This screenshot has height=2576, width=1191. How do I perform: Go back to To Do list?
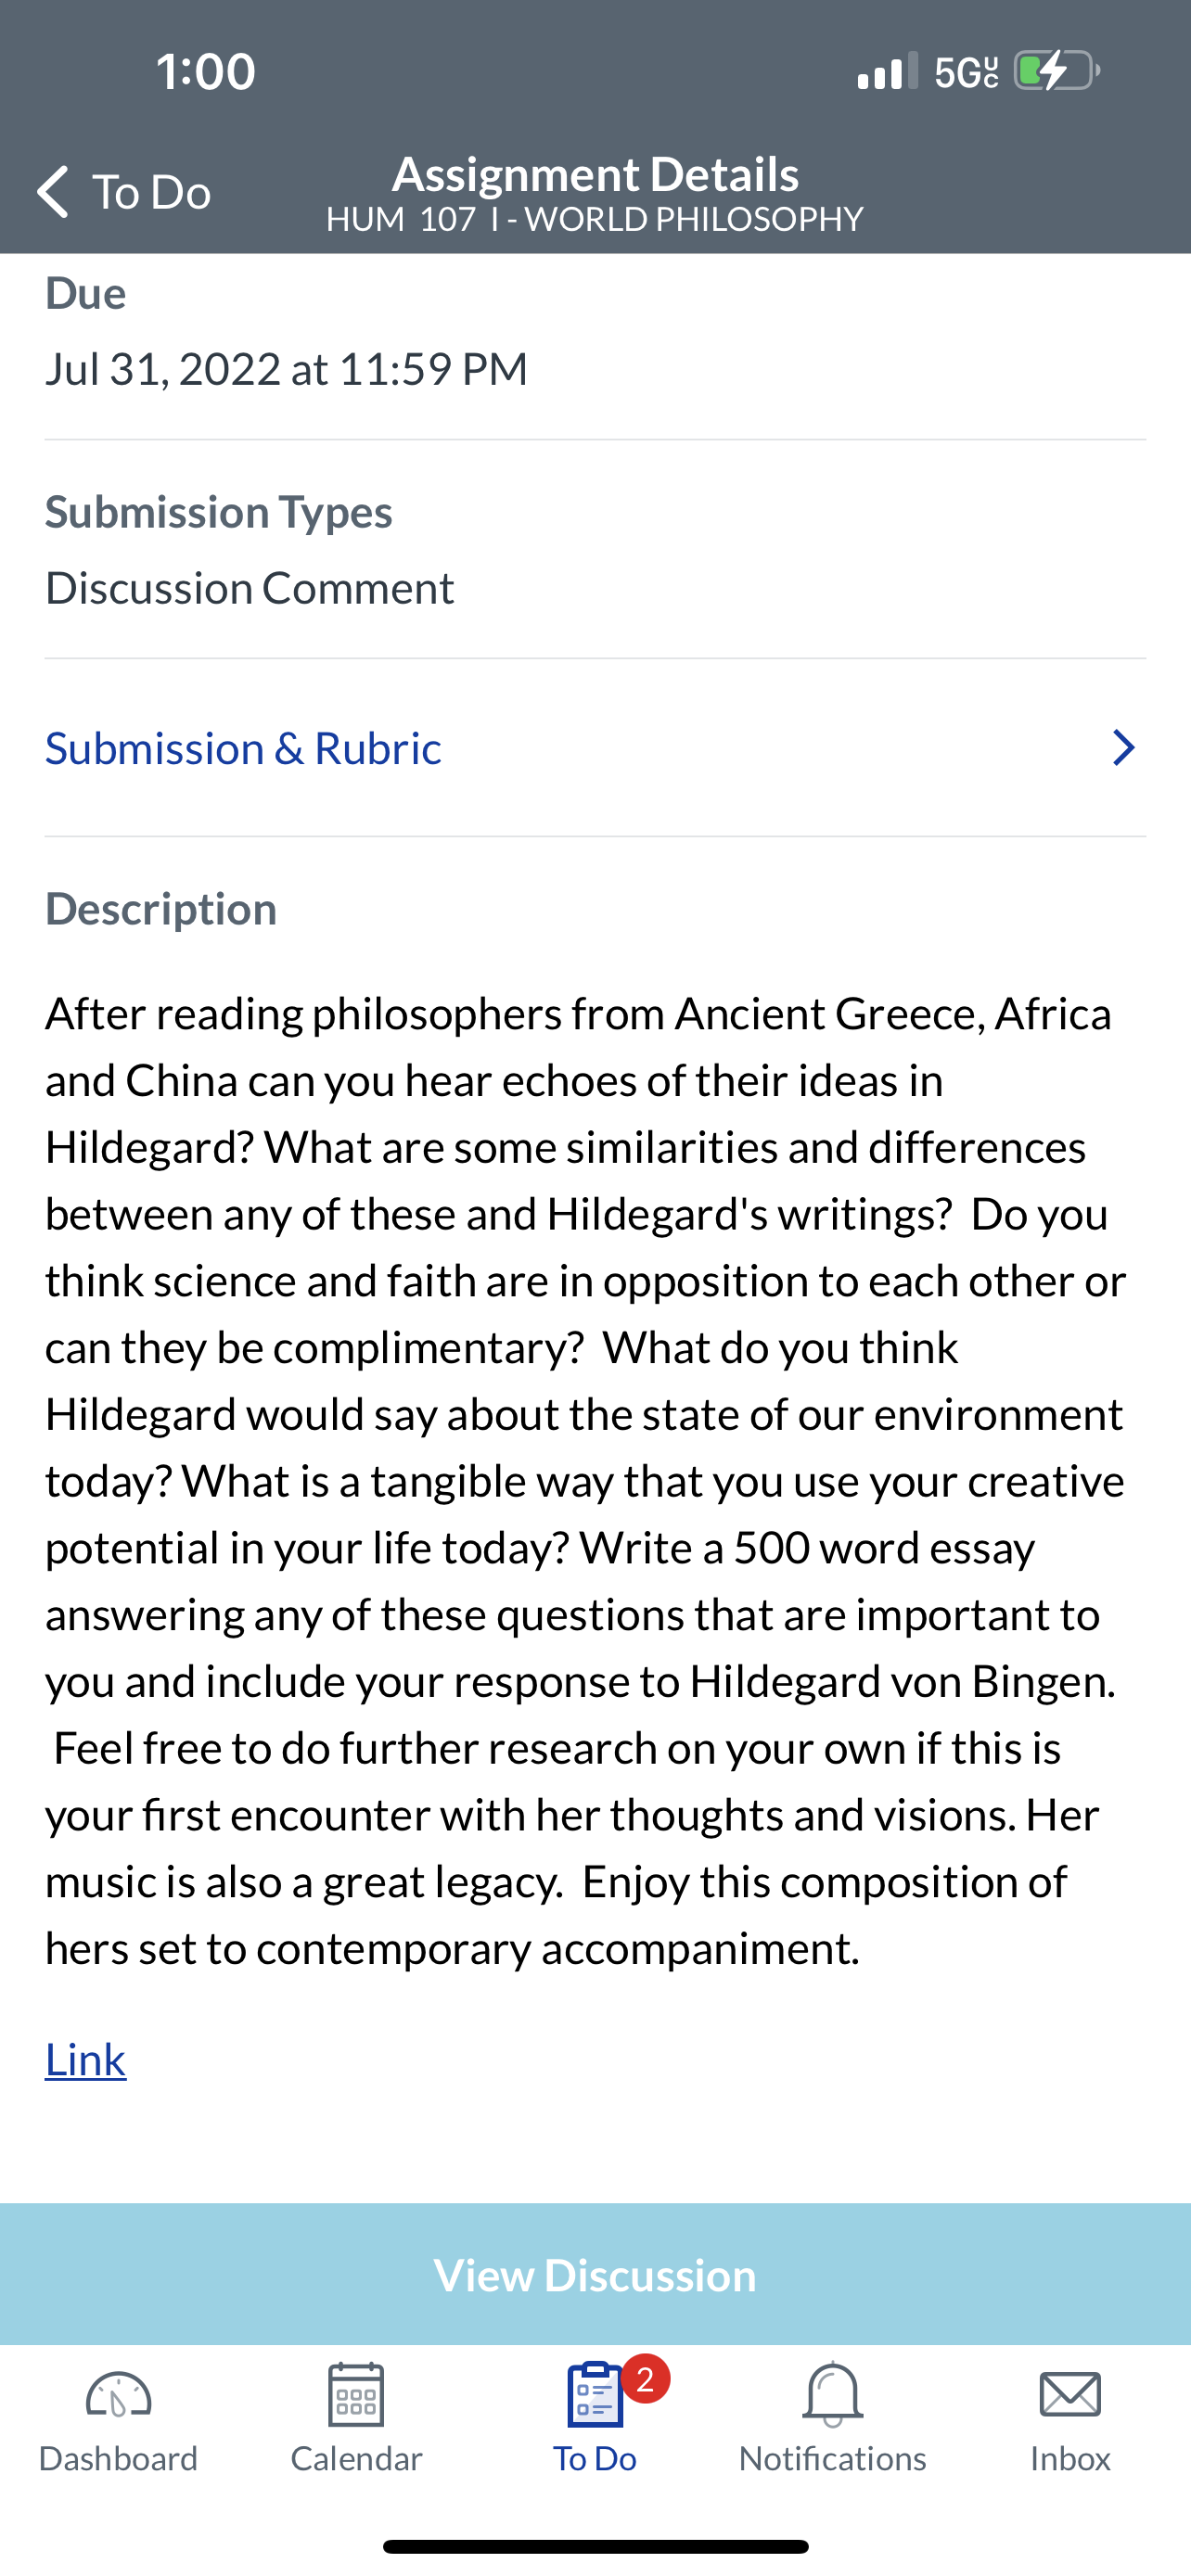124,191
